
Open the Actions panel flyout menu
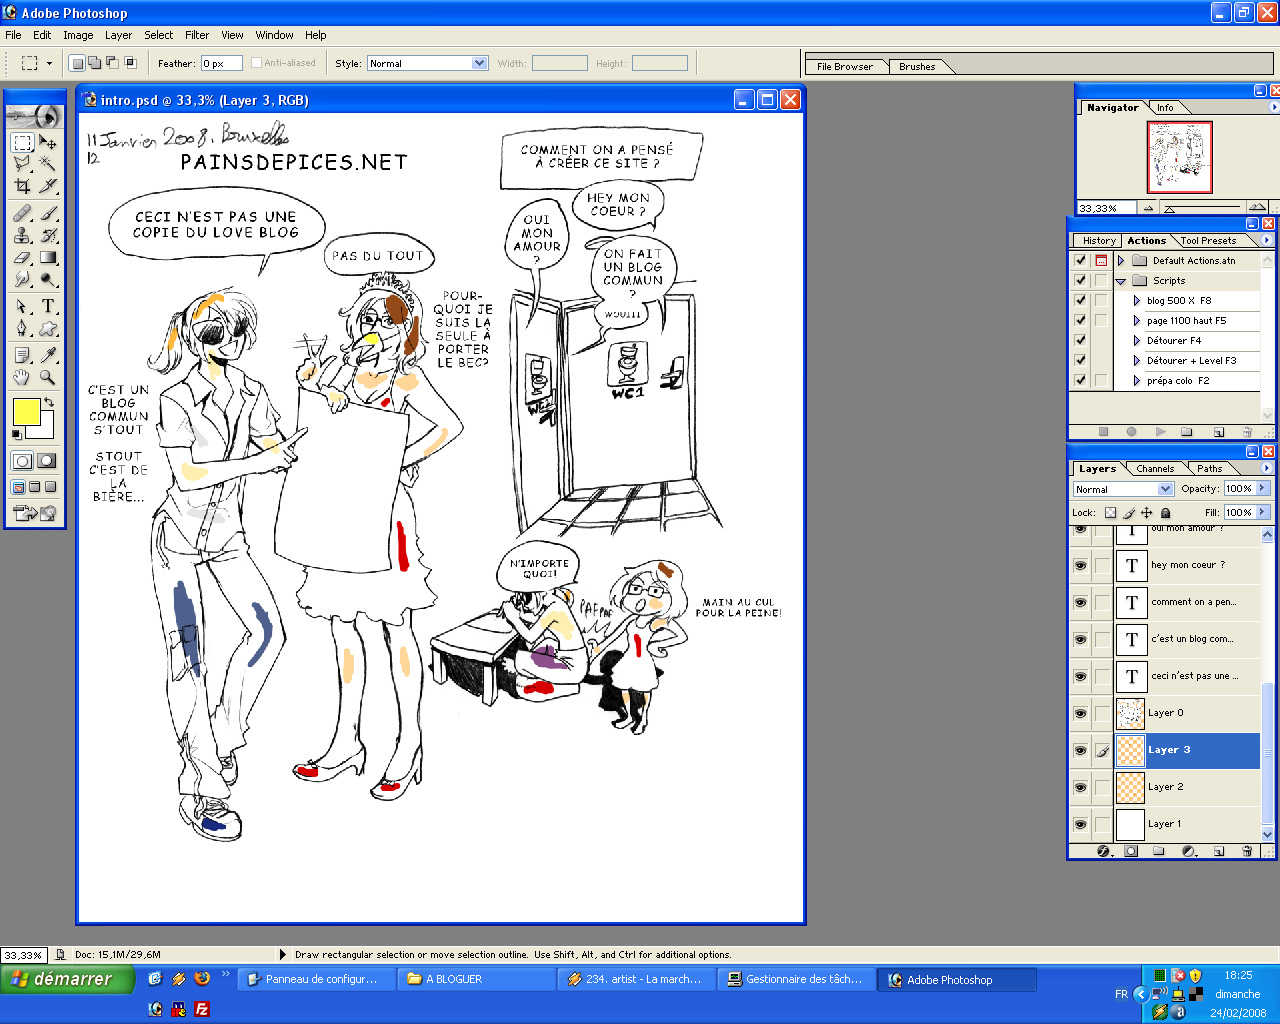click(1267, 240)
